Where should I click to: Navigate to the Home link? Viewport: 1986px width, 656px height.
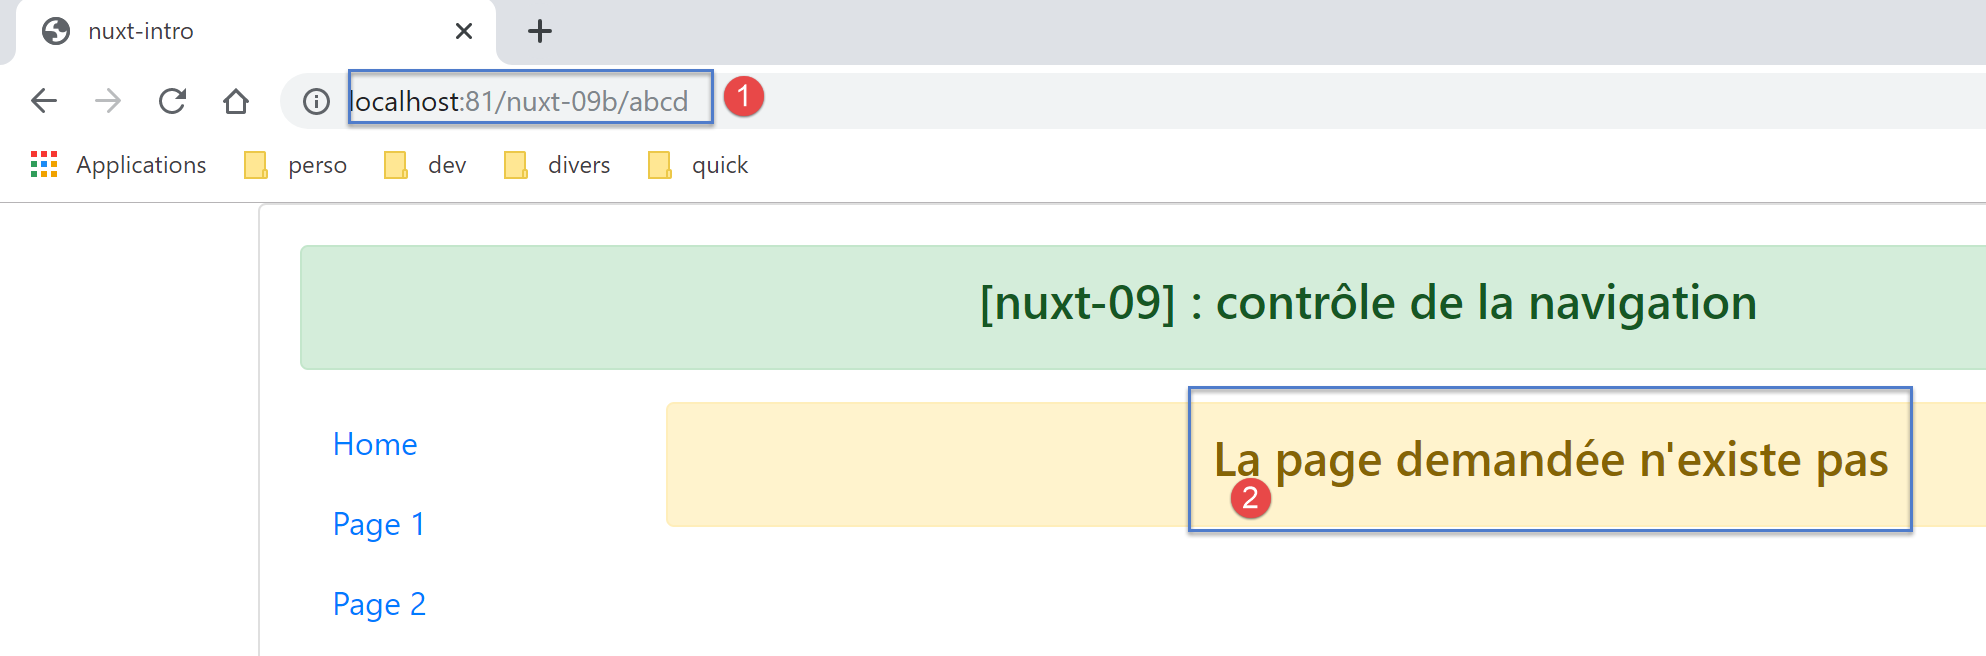click(375, 444)
